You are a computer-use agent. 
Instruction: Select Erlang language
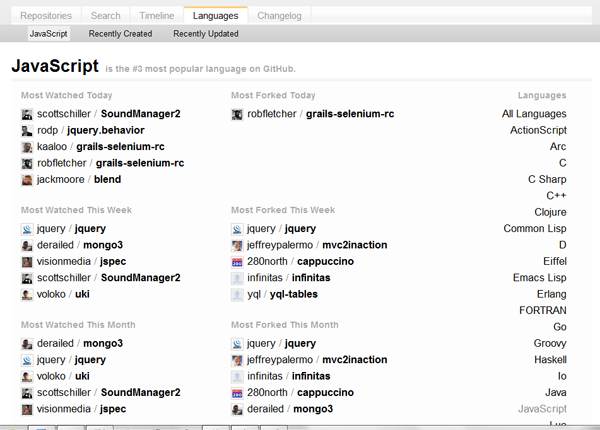pos(552,294)
